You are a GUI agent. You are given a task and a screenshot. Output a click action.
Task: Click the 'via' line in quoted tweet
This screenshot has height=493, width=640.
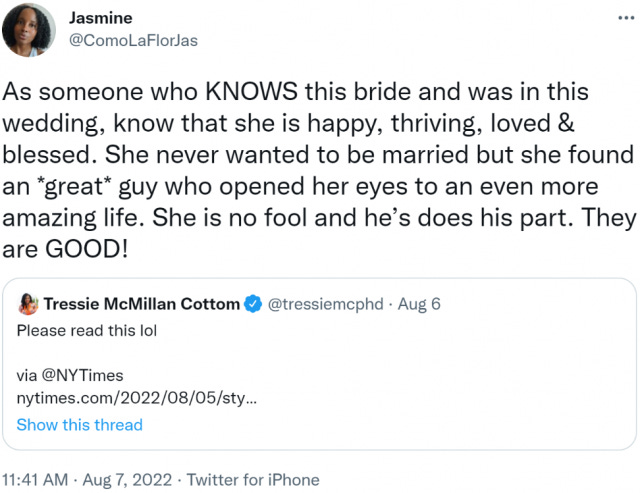point(70,375)
